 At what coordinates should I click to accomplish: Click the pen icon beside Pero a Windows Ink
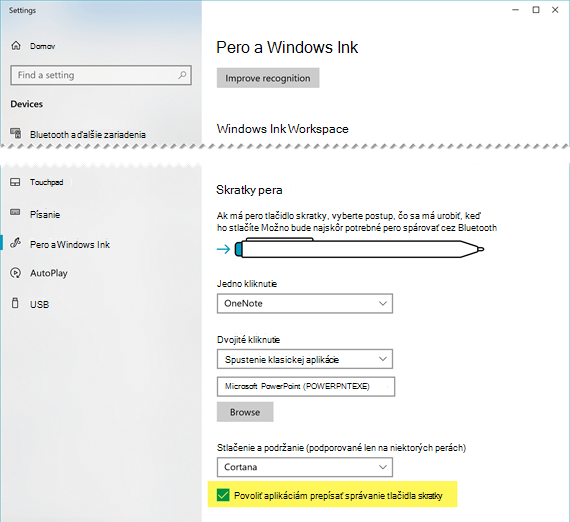(15, 243)
